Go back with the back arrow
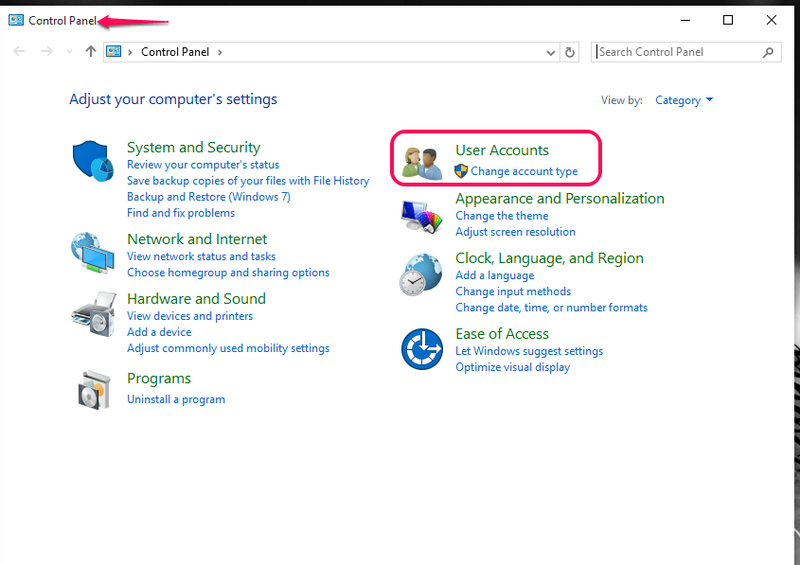The width and height of the screenshot is (800, 565). click(x=19, y=52)
